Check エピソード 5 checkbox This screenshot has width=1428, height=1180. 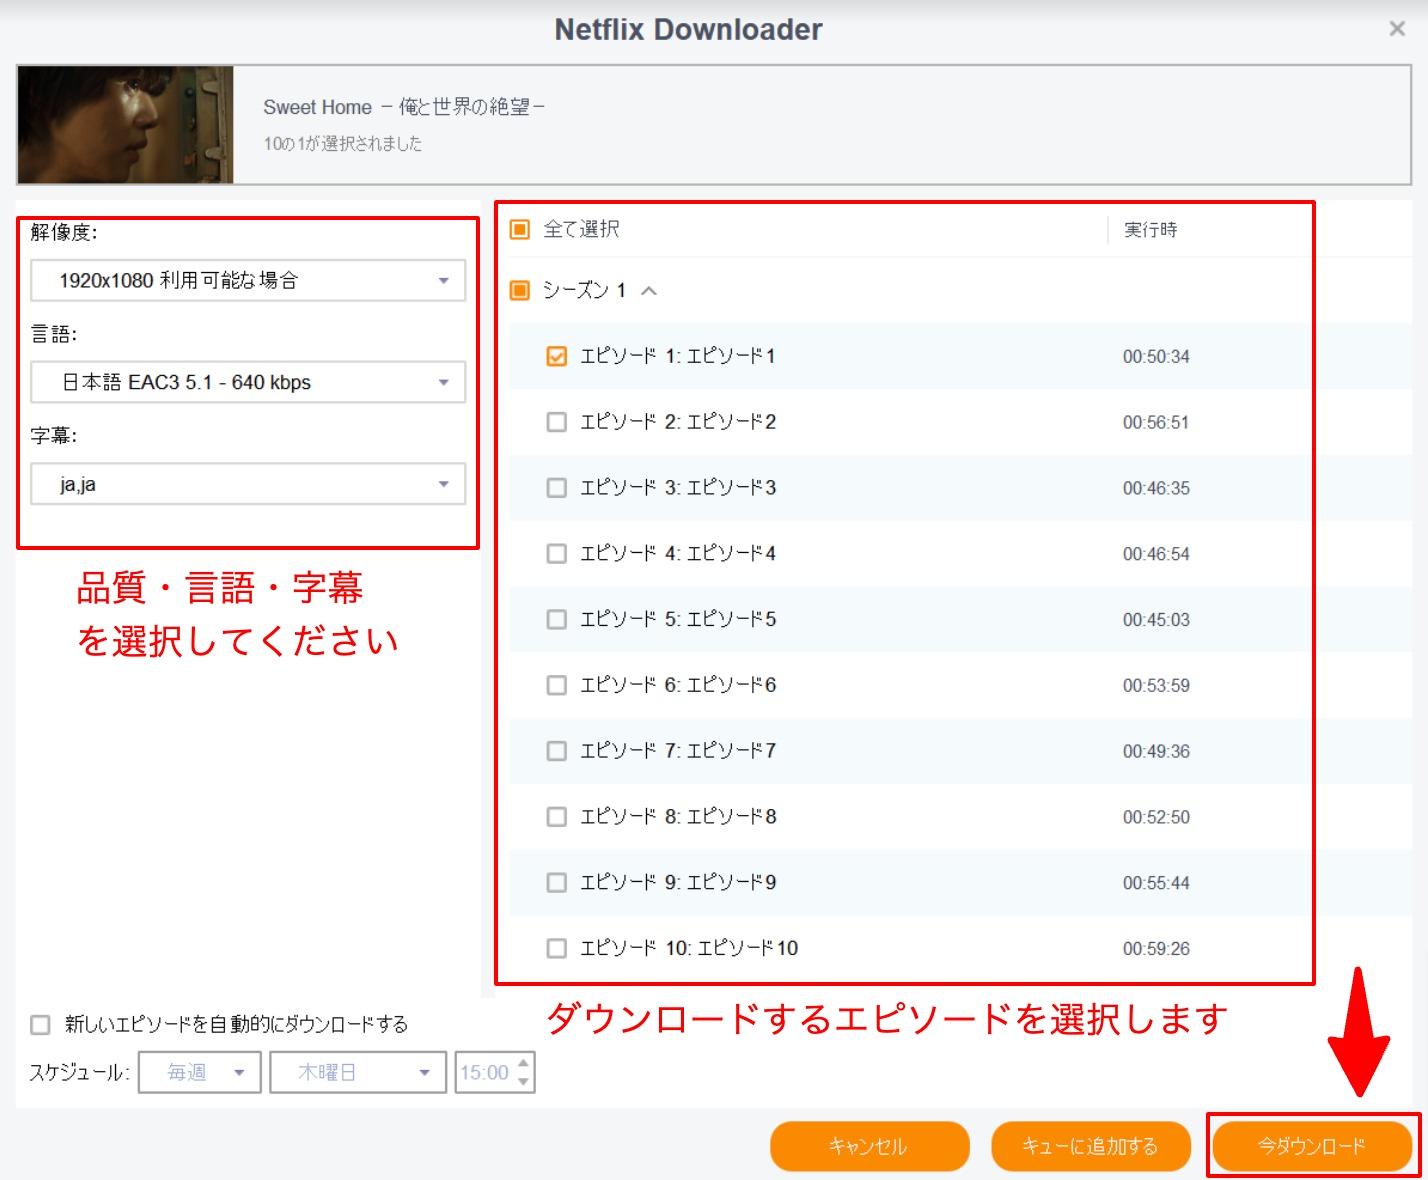(x=557, y=619)
